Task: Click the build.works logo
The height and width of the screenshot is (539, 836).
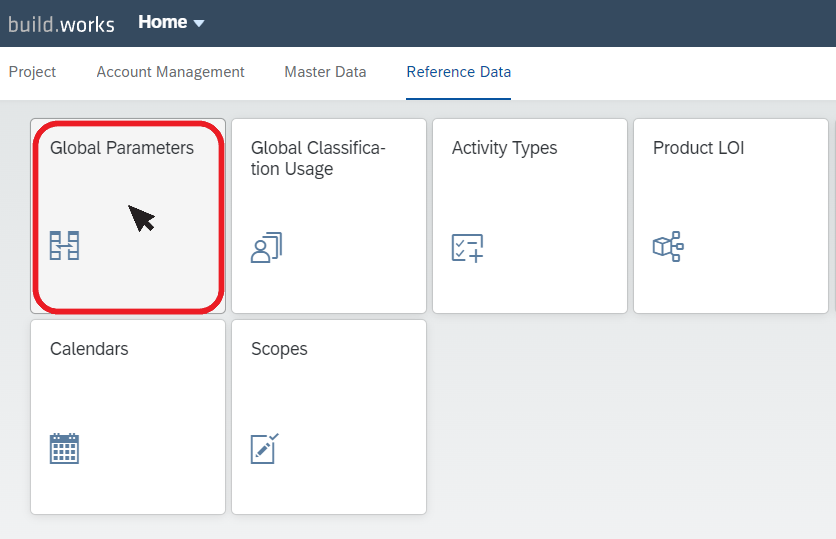Action: point(61,25)
